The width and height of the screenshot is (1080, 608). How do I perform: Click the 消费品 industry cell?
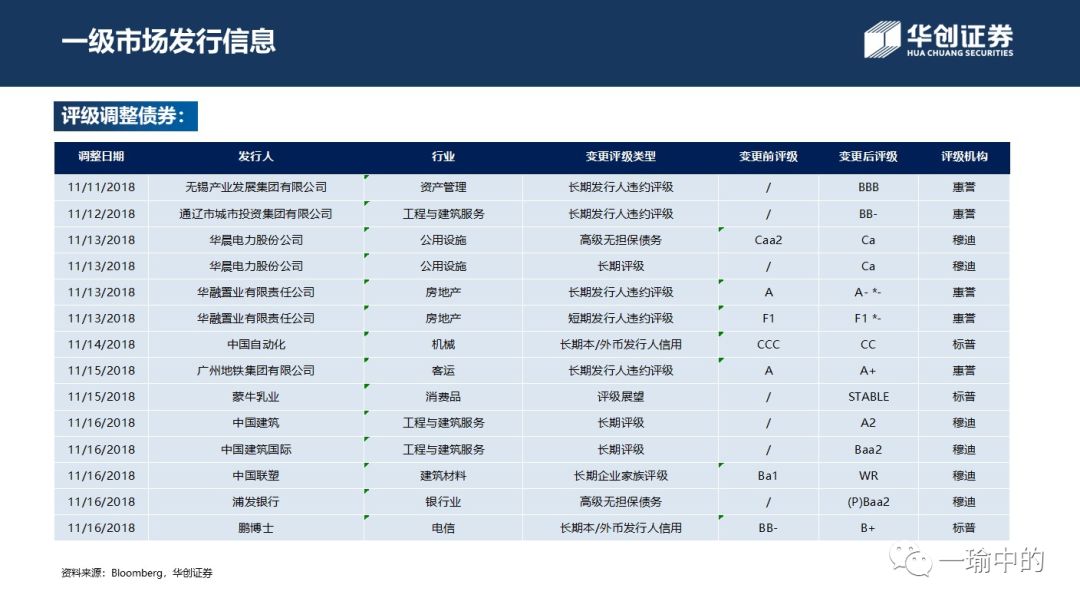pos(443,397)
